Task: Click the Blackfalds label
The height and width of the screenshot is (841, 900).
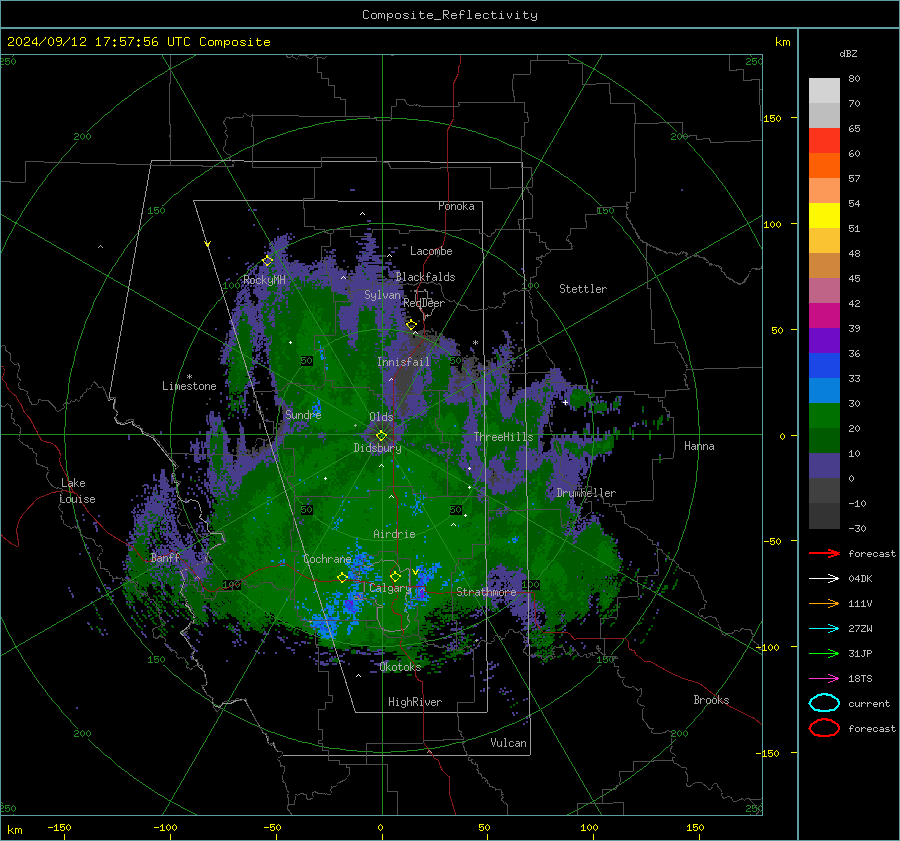Action: [425, 277]
